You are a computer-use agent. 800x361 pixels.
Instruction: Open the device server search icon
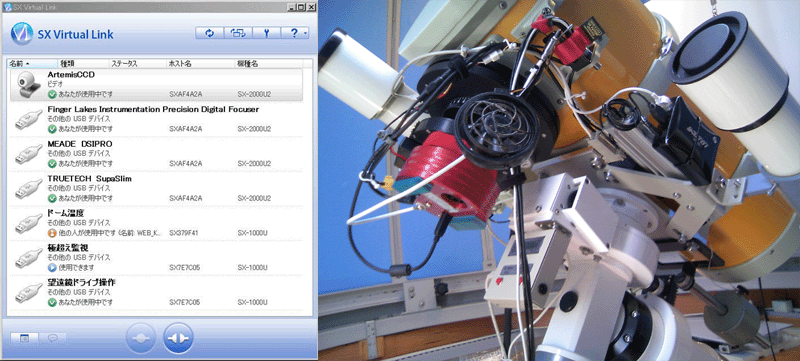[238, 33]
